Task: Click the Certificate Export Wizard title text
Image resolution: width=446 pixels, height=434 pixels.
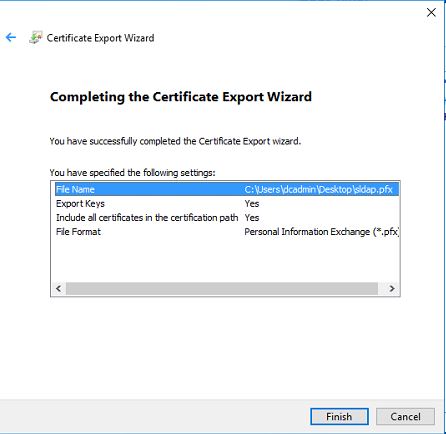Action: tap(100, 38)
